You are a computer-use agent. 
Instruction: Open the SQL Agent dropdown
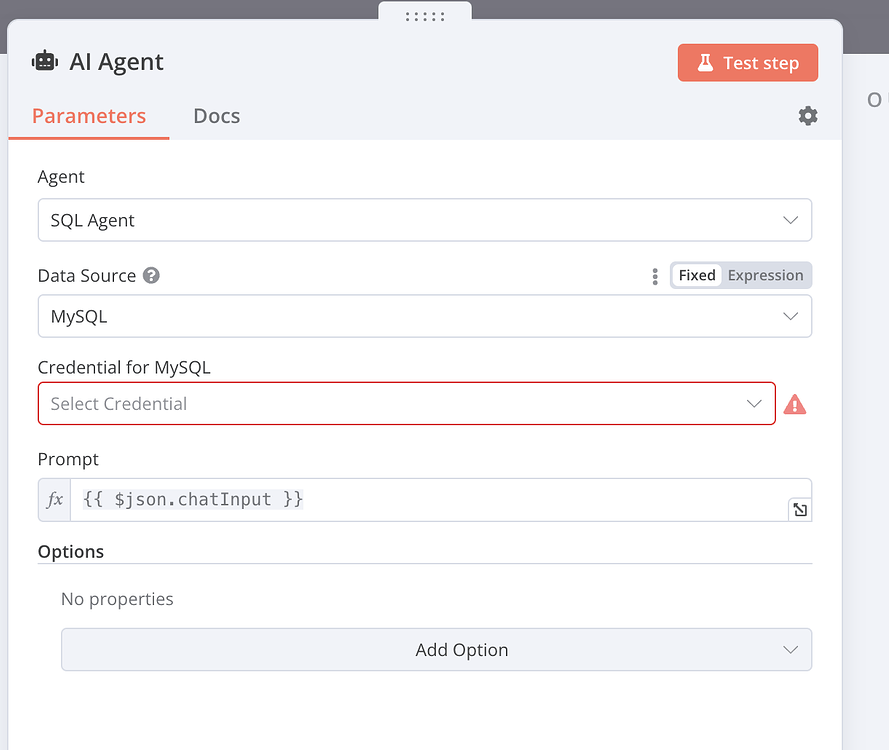point(425,219)
